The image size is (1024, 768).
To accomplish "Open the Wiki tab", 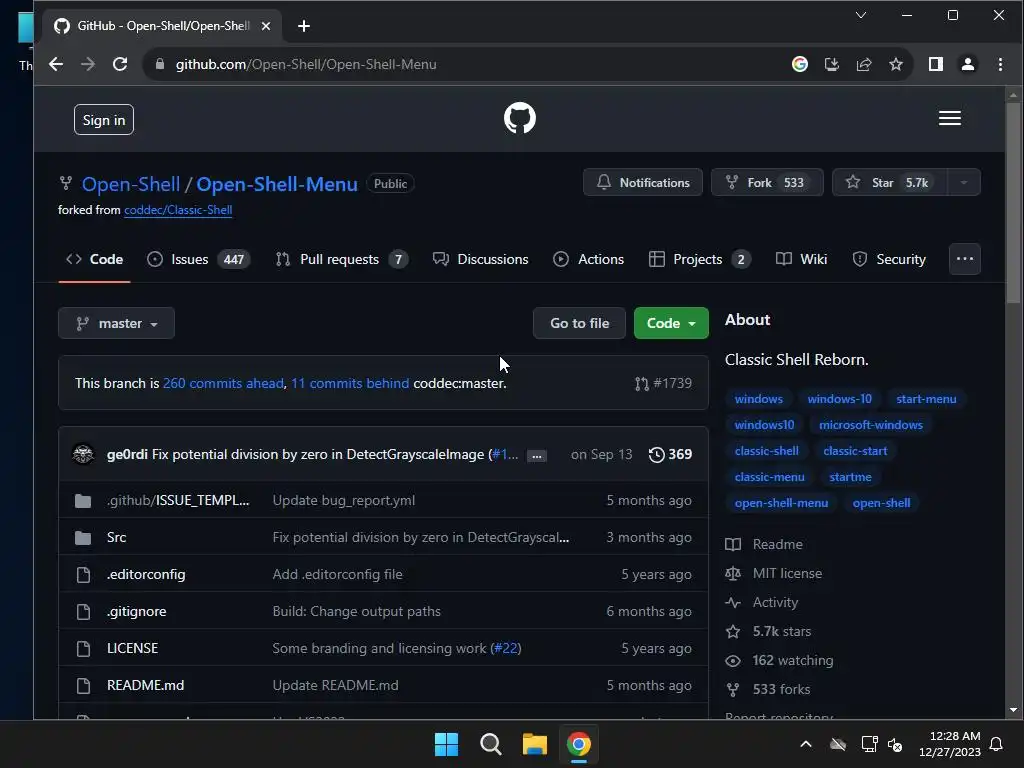I will [801, 259].
